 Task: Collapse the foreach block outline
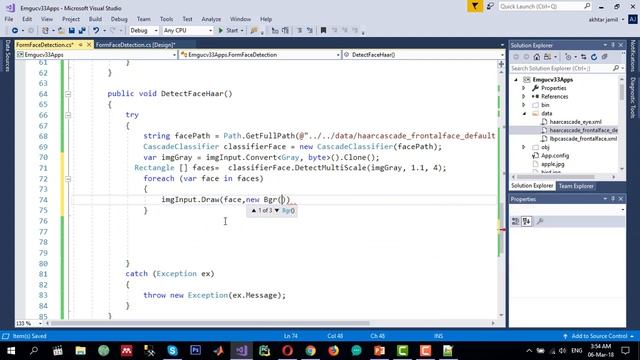tap(68, 179)
